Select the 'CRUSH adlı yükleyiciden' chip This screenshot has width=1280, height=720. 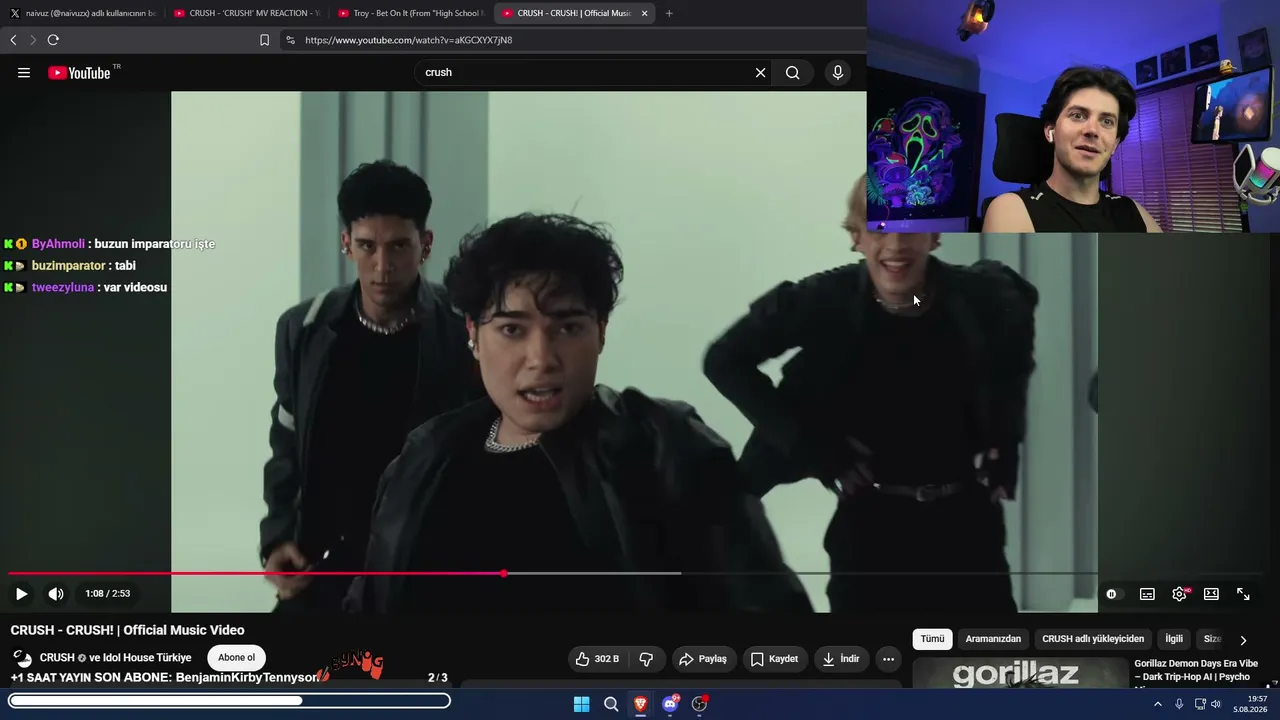[x=1093, y=639]
